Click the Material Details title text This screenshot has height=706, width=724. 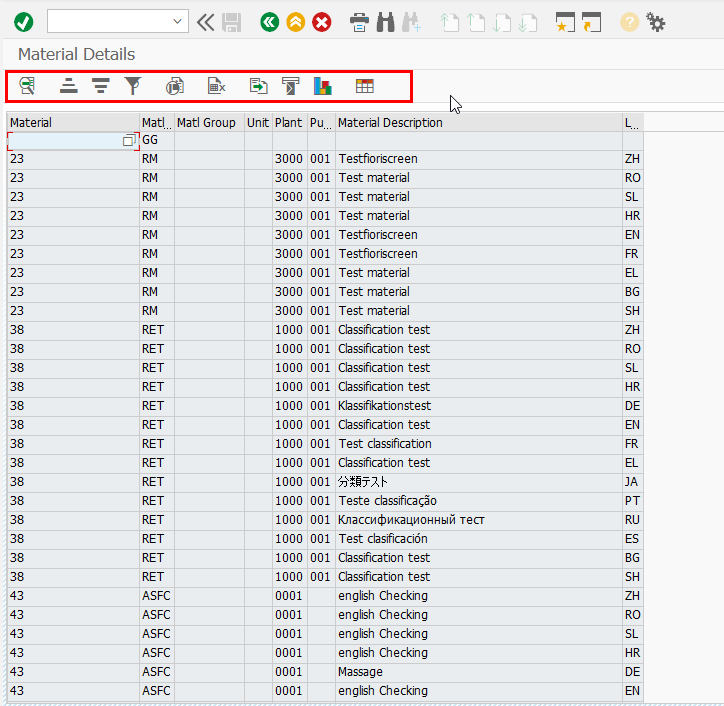(x=77, y=54)
